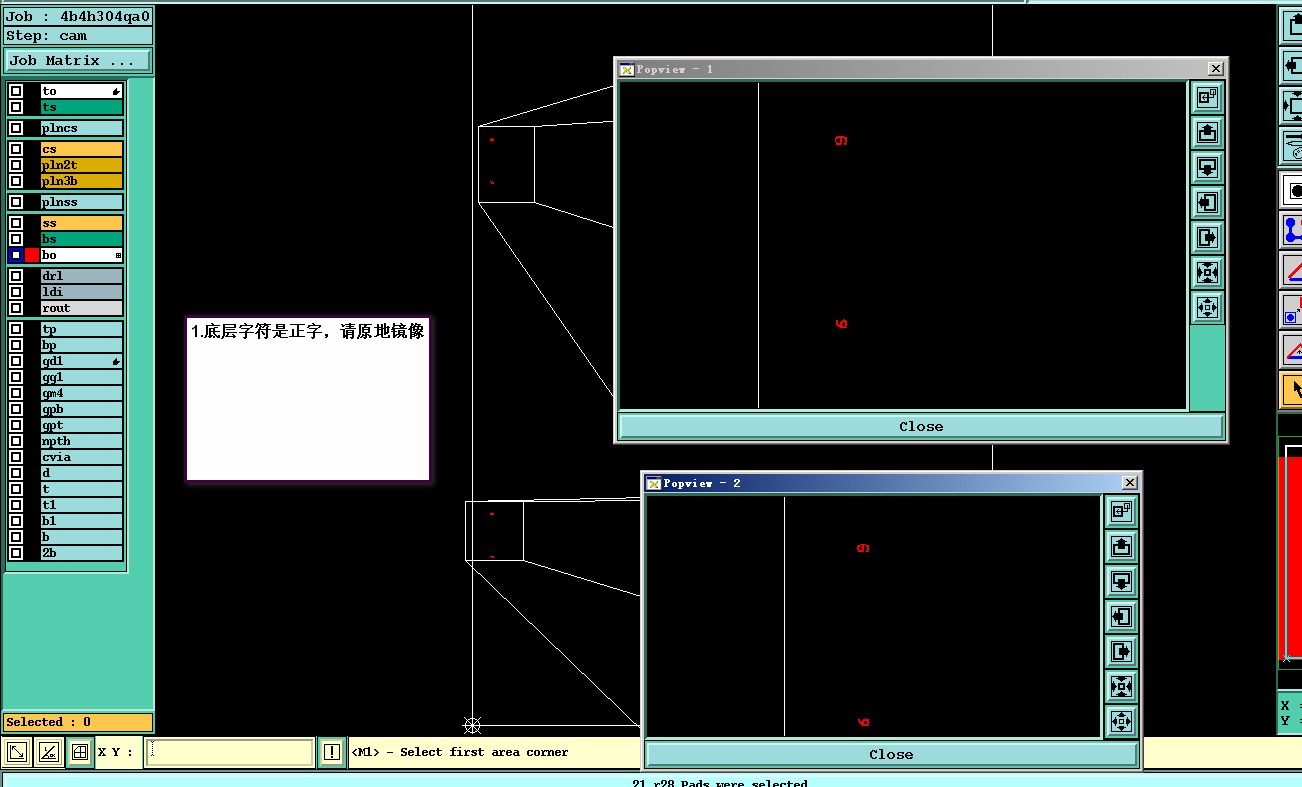Click the Step: cam label
1302x787 pixels.
click(x=78, y=35)
